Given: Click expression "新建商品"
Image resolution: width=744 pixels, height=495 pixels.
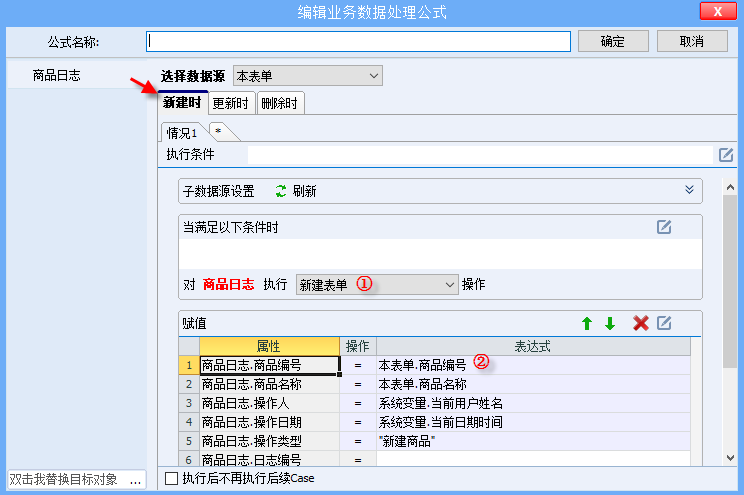Looking at the screenshot, I should click(533, 441).
